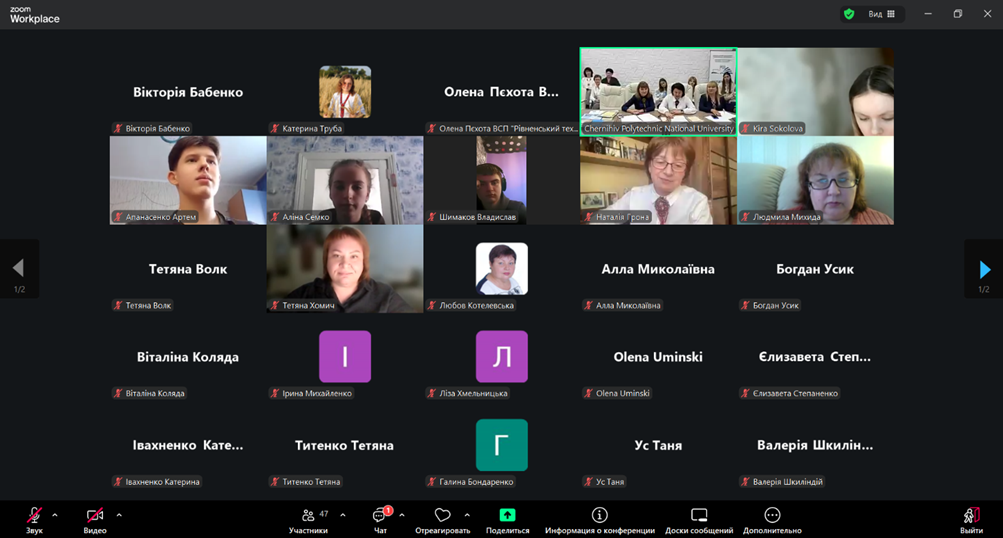The height and width of the screenshot is (538, 1003).
Task: Unmute microphone with the Звук button
Action: 34,516
